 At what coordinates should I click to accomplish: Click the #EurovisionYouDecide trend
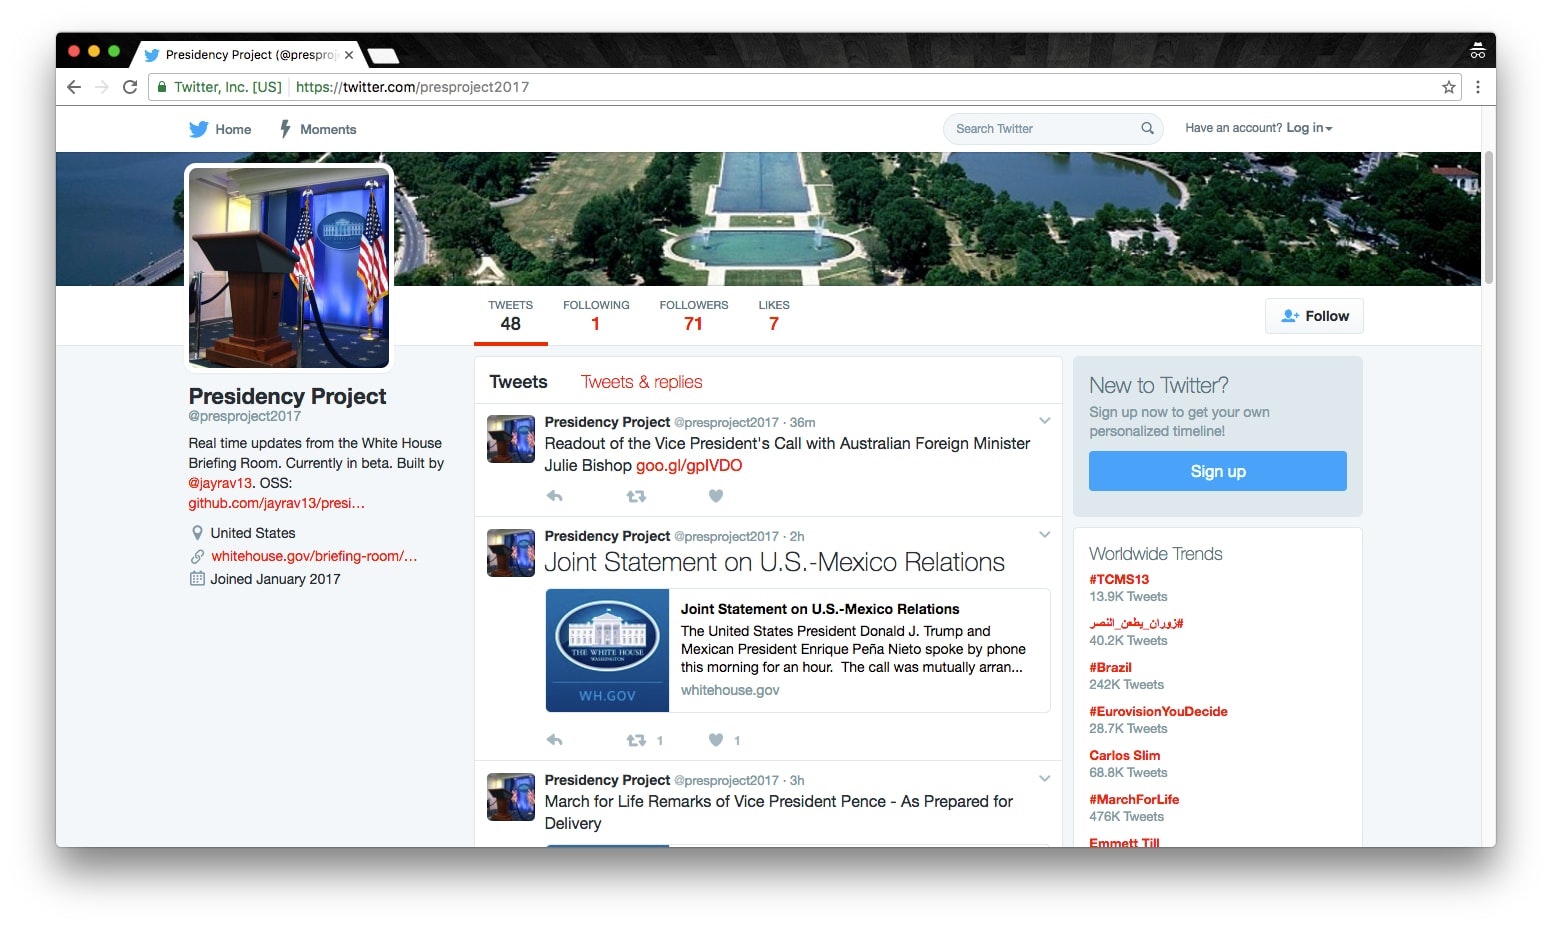click(1158, 711)
